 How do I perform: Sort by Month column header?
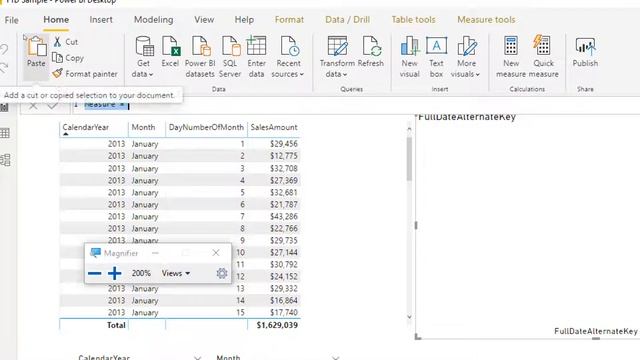click(x=143, y=127)
